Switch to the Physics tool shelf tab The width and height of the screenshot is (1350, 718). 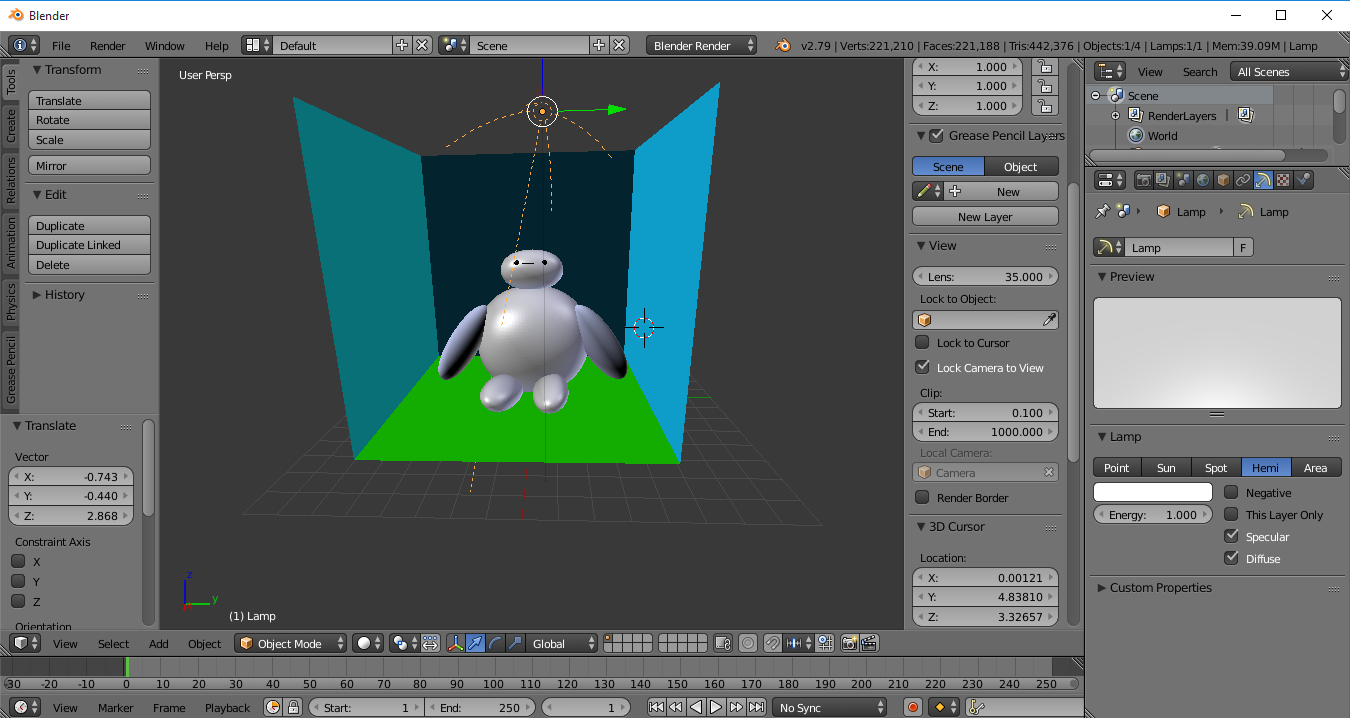11,301
